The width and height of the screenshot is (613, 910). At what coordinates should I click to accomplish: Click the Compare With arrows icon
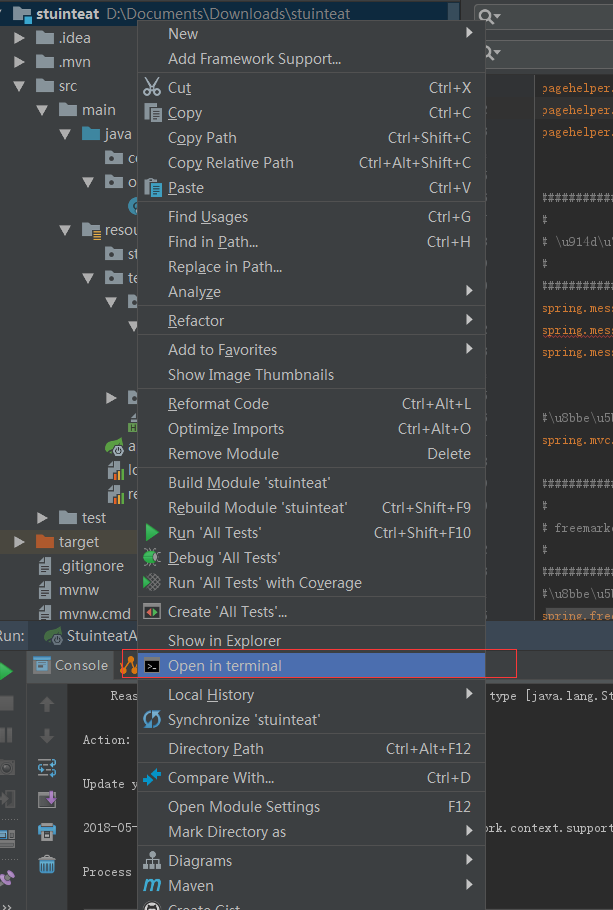coord(152,777)
